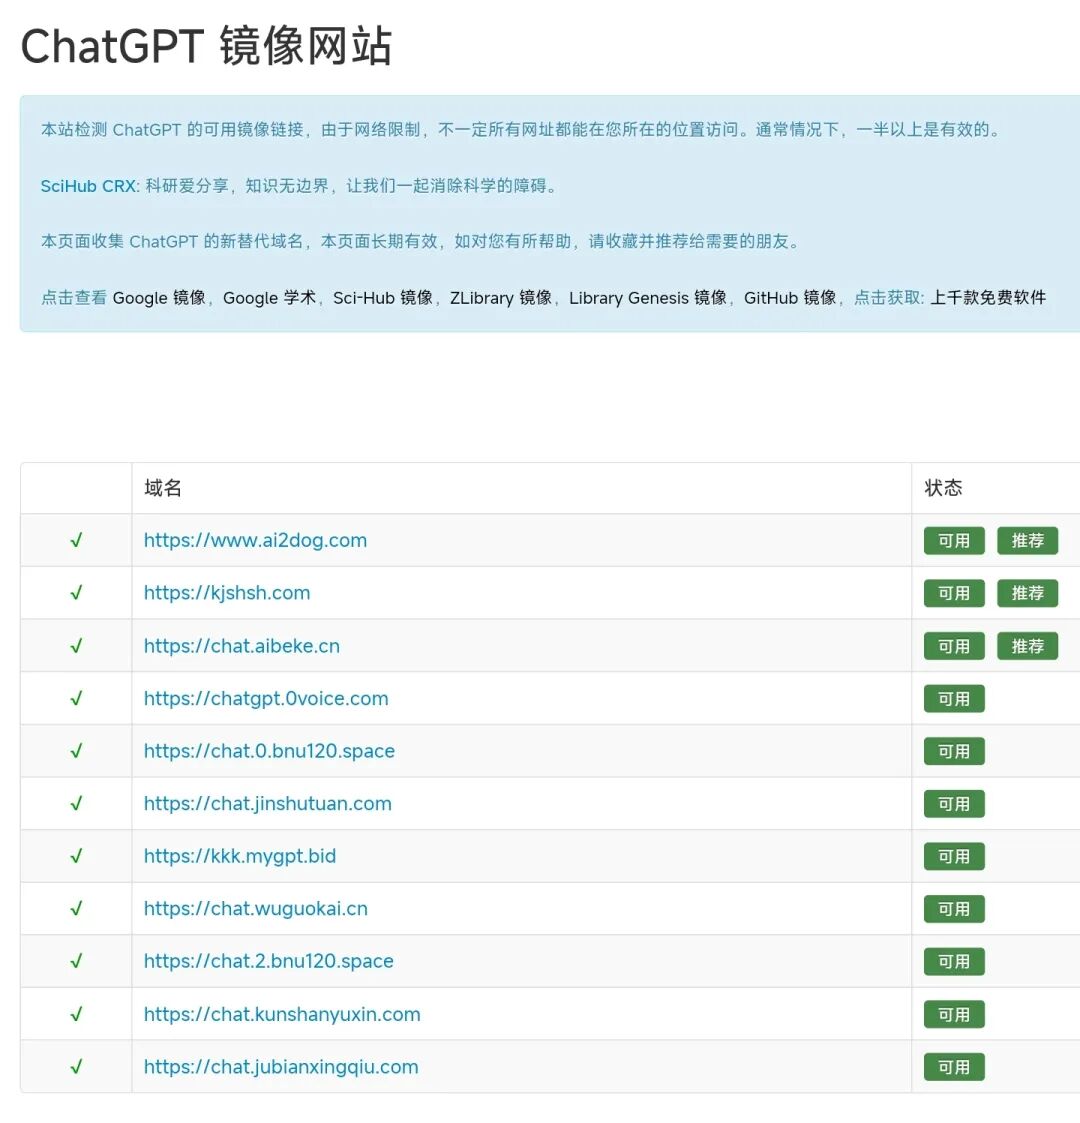Click the 状态 column header

click(x=943, y=488)
